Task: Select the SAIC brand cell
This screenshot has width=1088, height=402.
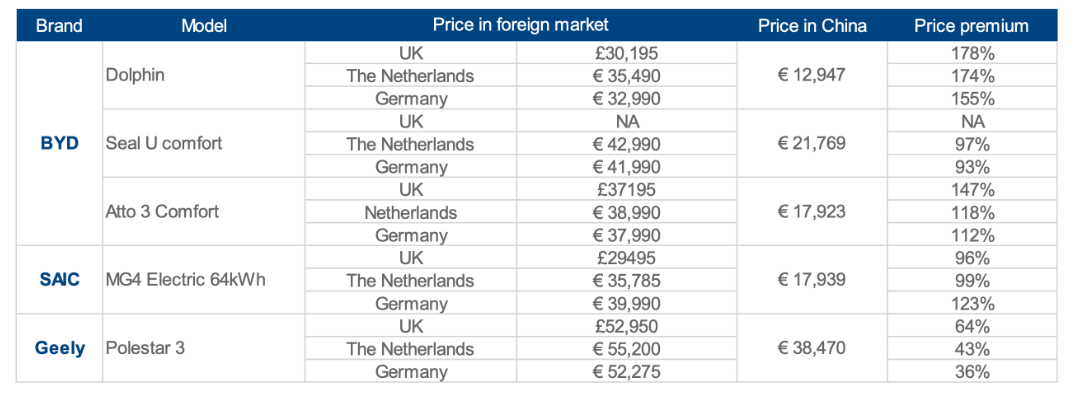Action: pos(59,280)
